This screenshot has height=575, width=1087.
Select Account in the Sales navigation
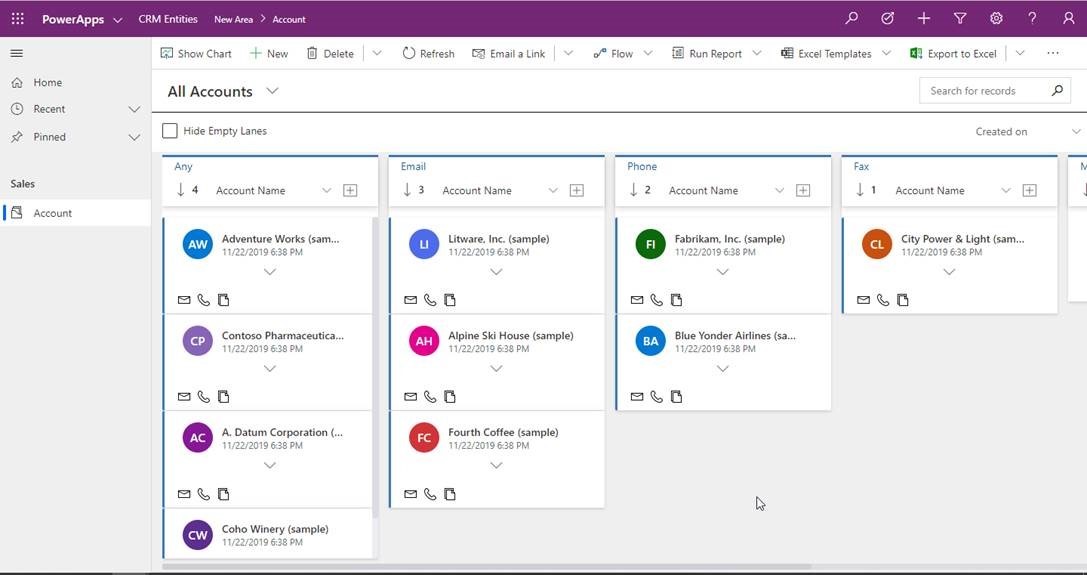52,213
